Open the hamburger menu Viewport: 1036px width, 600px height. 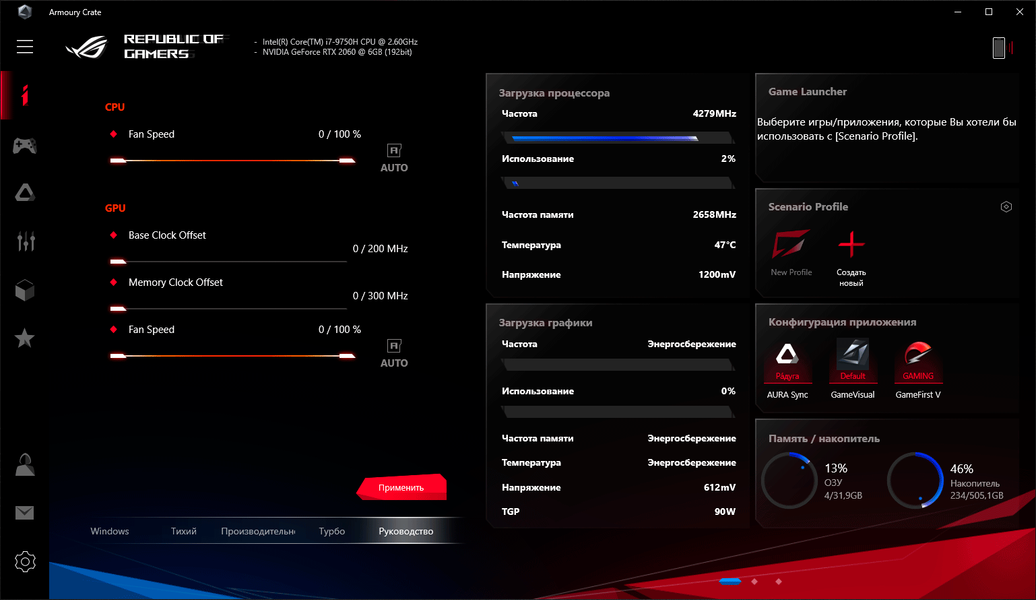[x=25, y=46]
